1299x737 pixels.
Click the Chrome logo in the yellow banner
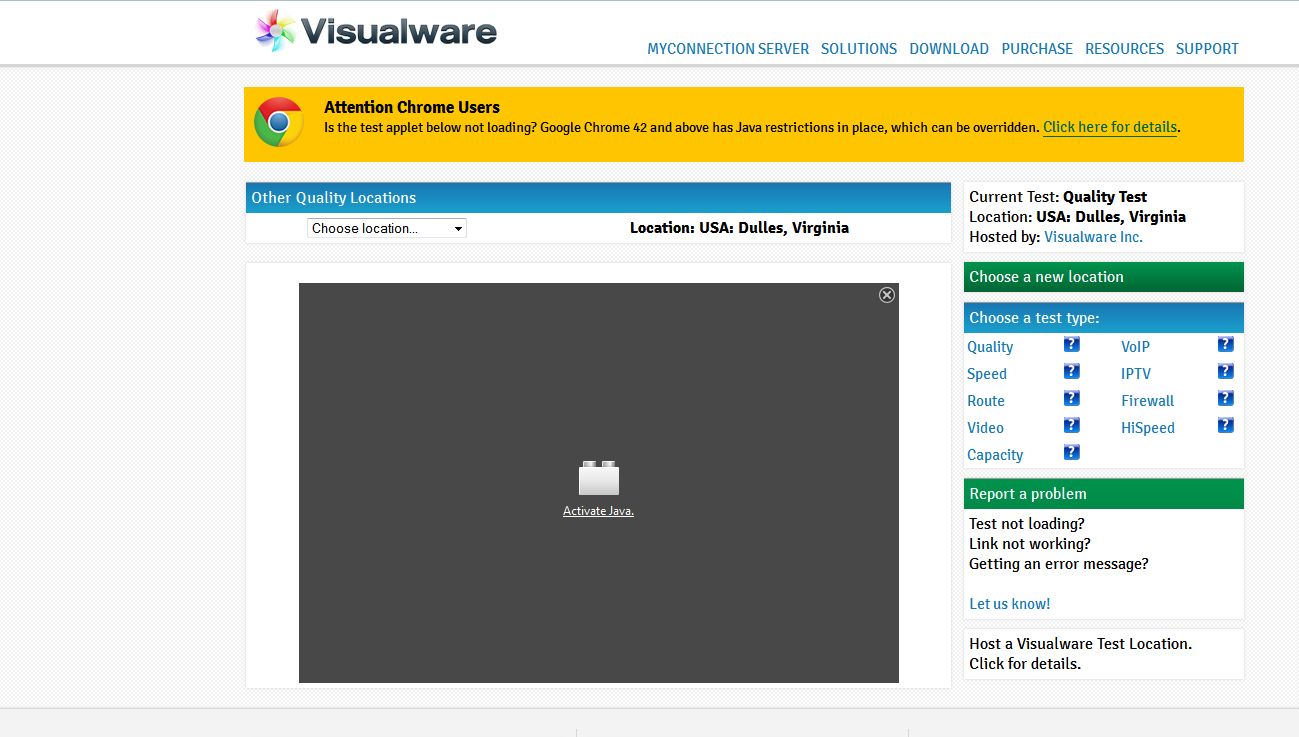point(279,122)
